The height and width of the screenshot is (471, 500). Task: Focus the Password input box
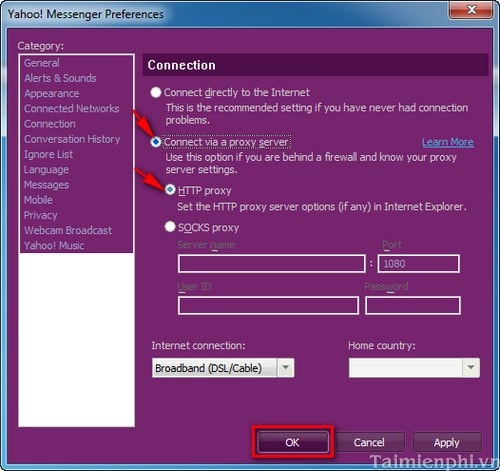coord(413,305)
